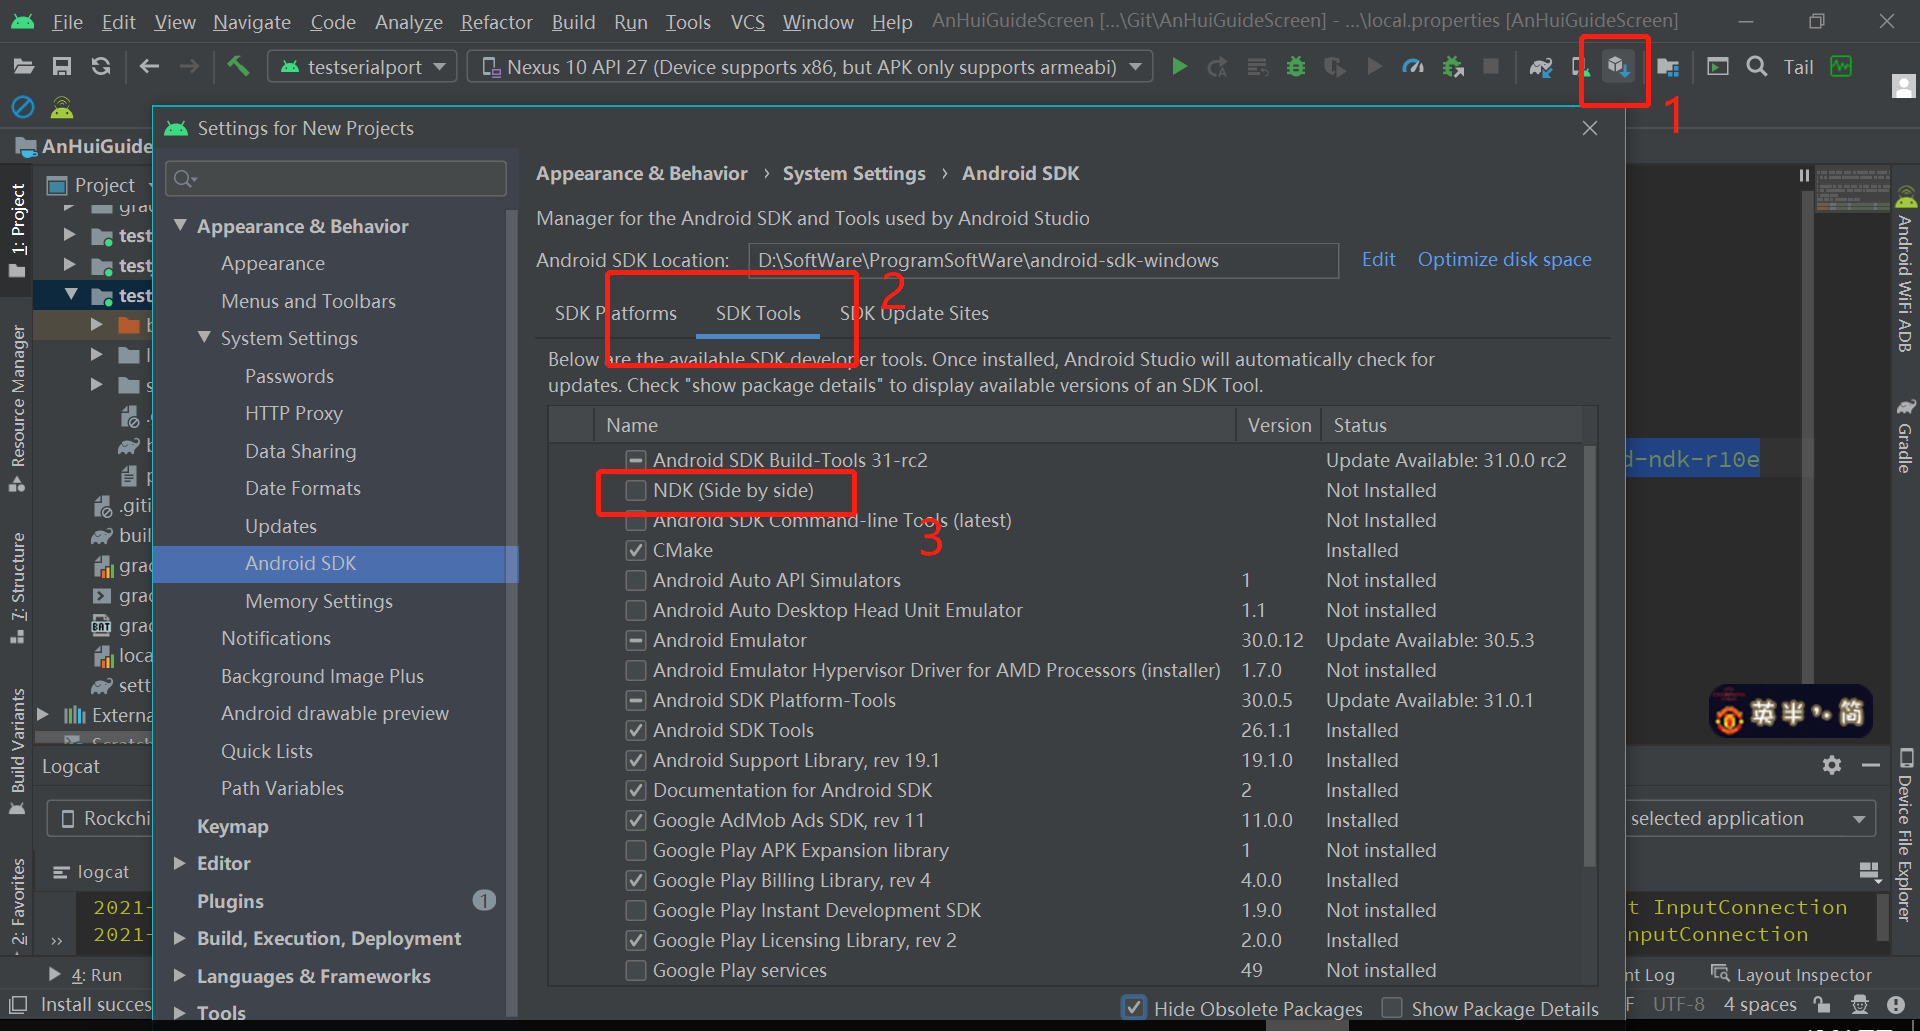The width and height of the screenshot is (1920, 1031).
Task: Uncheck Hide Obsolete Packages
Action: pyautogui.click(x=1134, y=1008)
